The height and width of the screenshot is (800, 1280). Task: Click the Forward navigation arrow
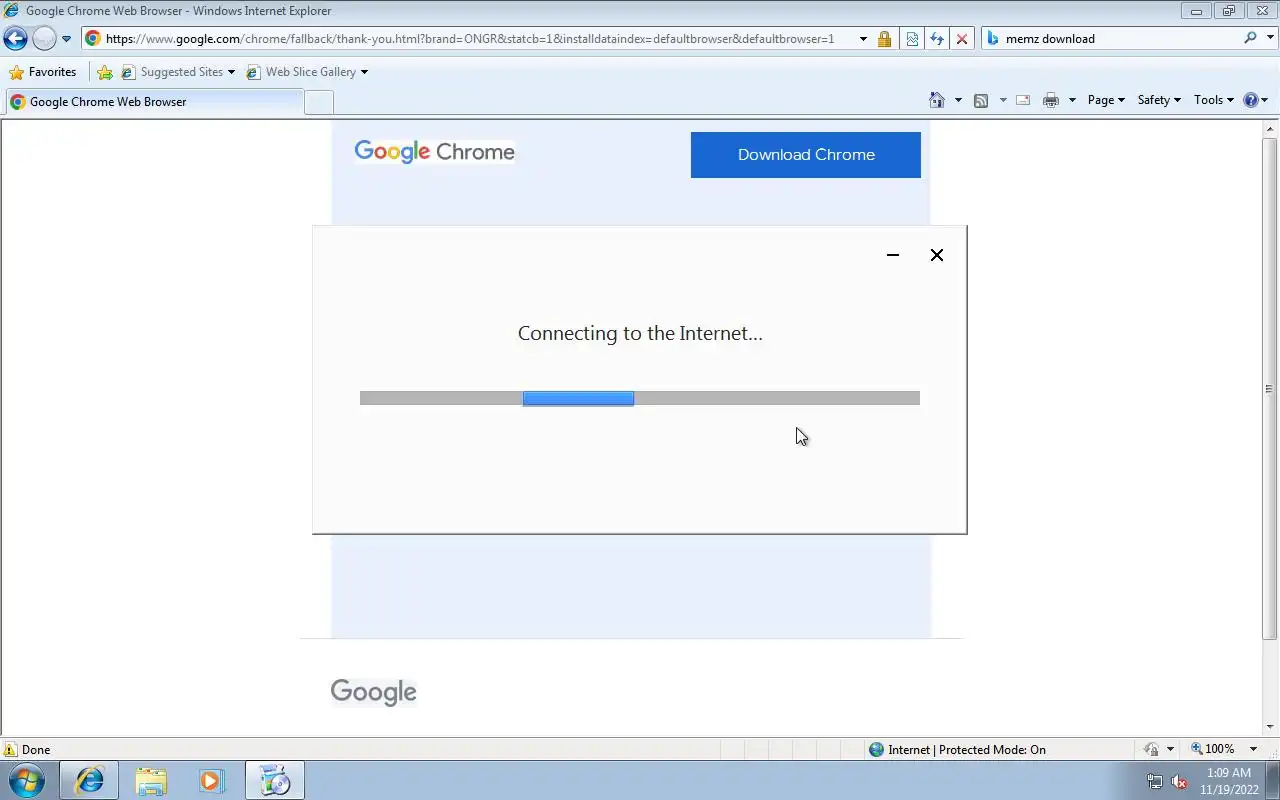pos(44,39)
